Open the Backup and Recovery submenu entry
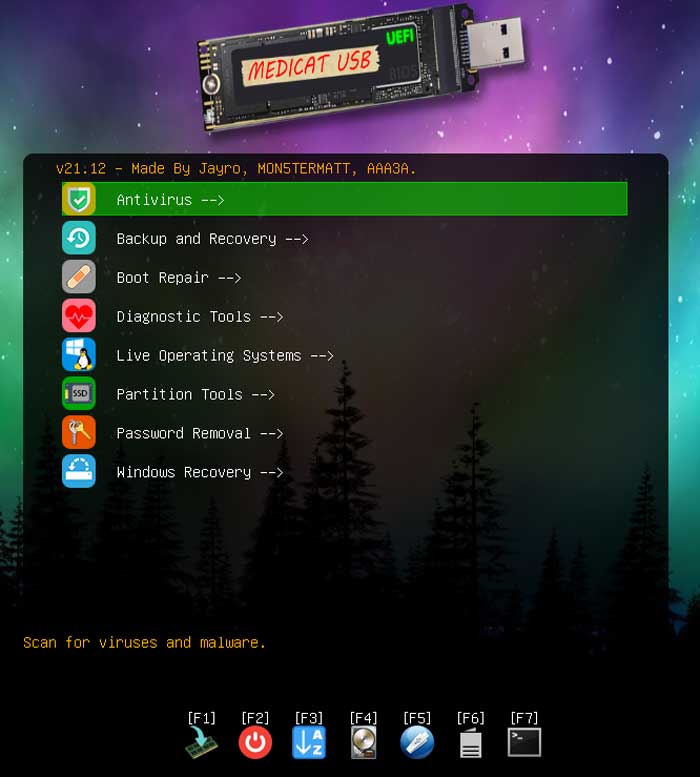The width and height of the screenshot is (700, 777). click(212, 239)
